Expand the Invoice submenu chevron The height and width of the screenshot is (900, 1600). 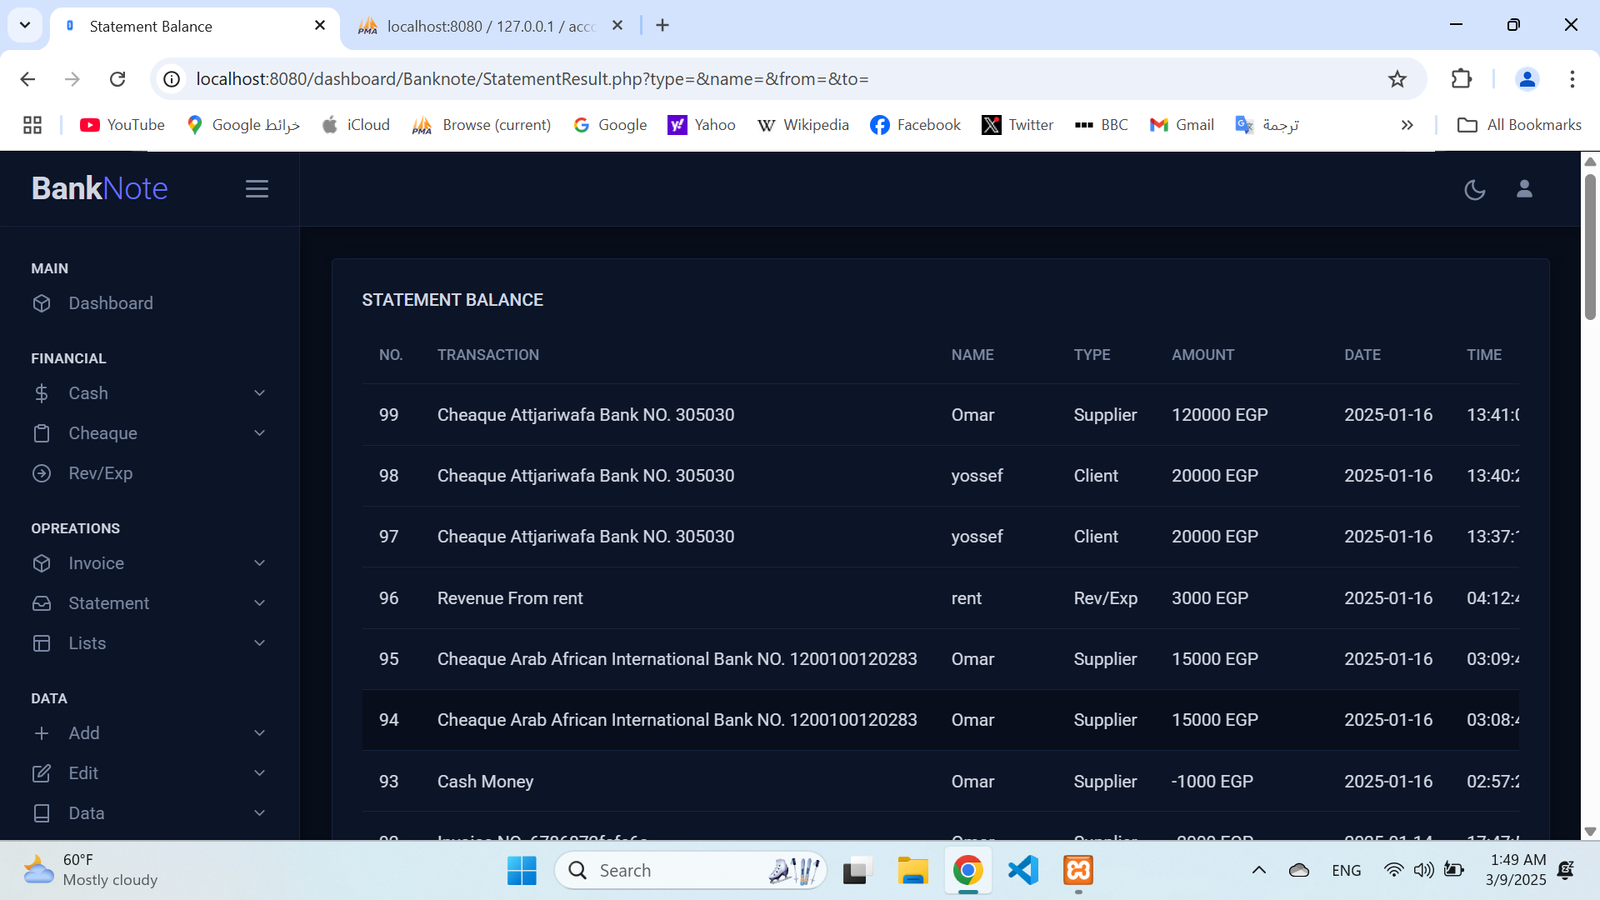click(x=259, y=563)
